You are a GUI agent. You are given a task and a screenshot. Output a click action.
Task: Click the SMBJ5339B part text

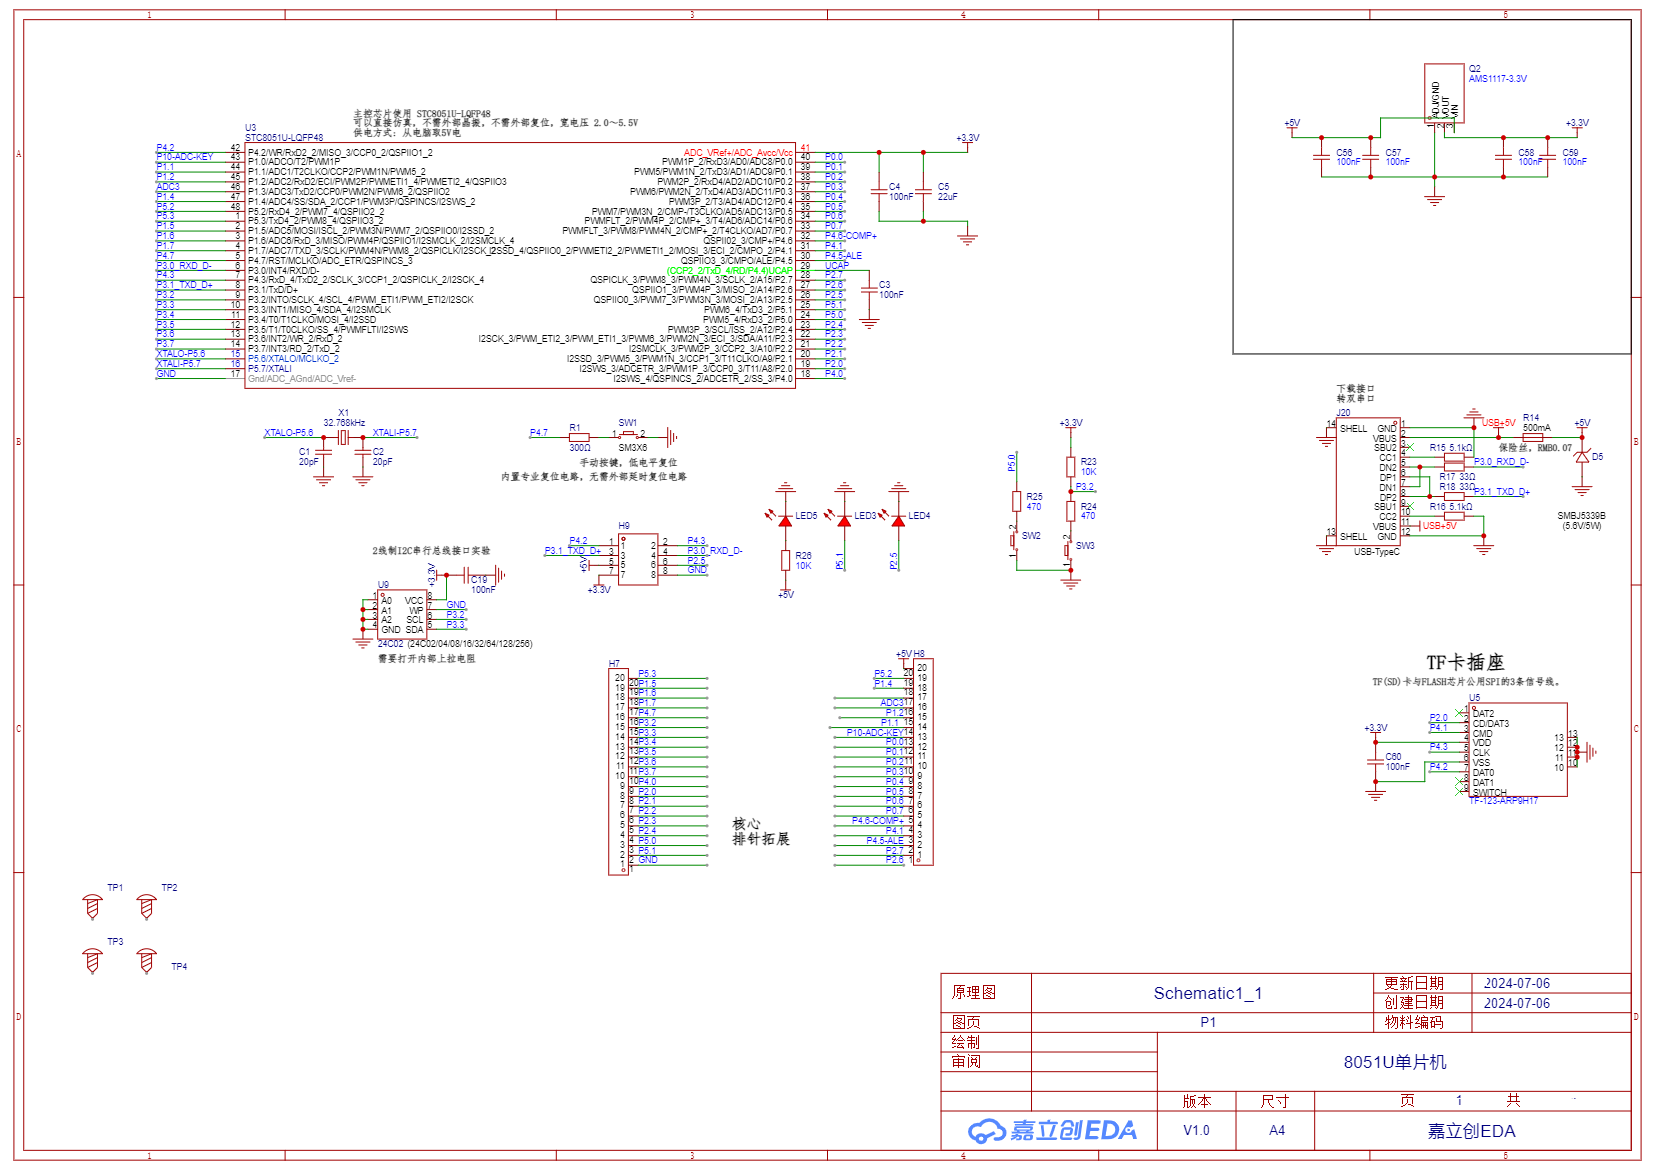pos(1581,516)
